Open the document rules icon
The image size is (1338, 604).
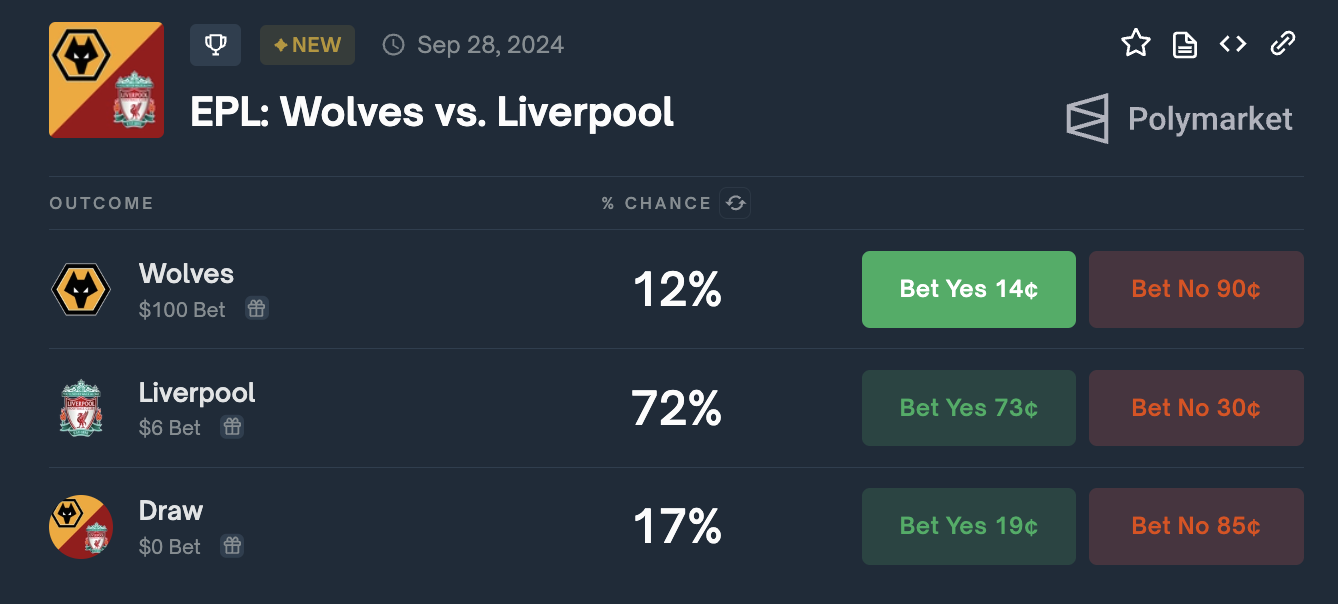(x=1185, y=44)
